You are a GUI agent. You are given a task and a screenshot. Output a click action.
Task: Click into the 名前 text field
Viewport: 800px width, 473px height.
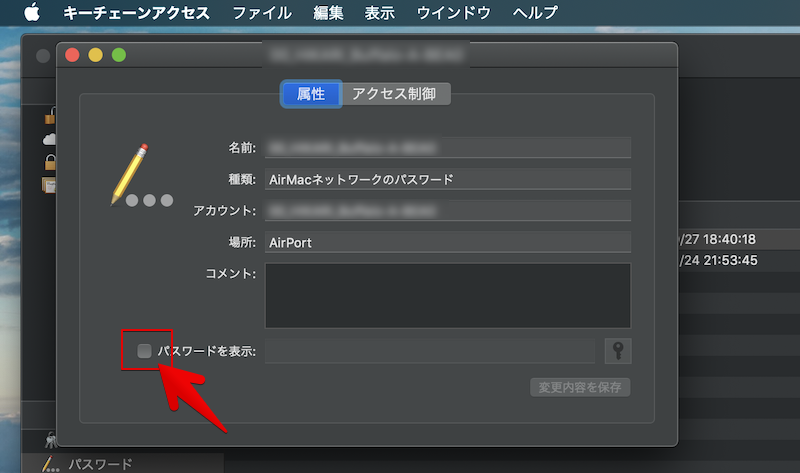[447, 148]
